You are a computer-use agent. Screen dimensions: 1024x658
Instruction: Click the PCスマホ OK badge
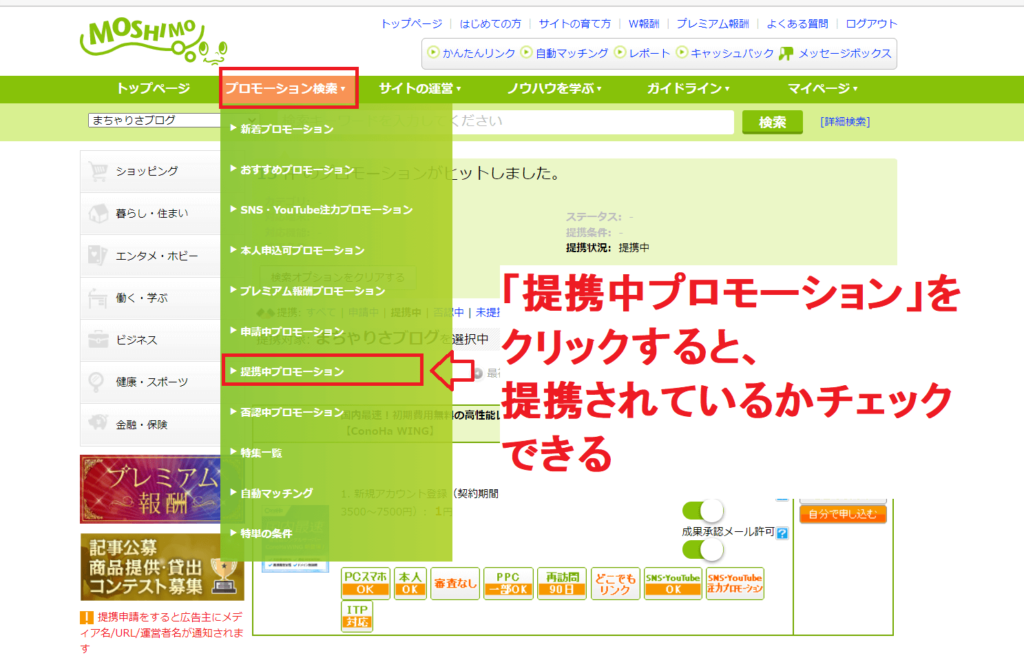(x=365, y=583)
